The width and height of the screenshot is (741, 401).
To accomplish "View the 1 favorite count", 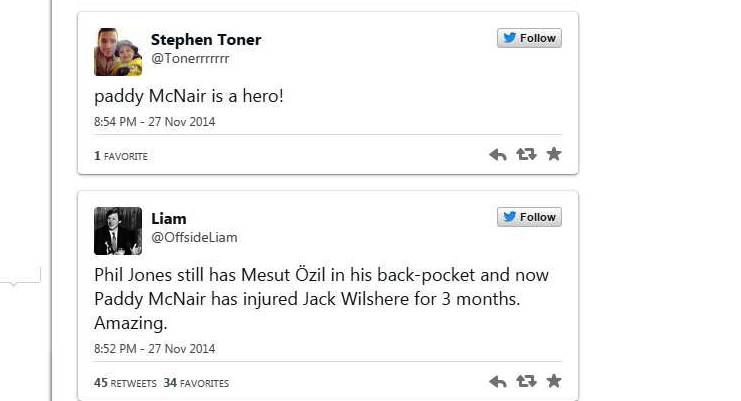I will 121,156.
